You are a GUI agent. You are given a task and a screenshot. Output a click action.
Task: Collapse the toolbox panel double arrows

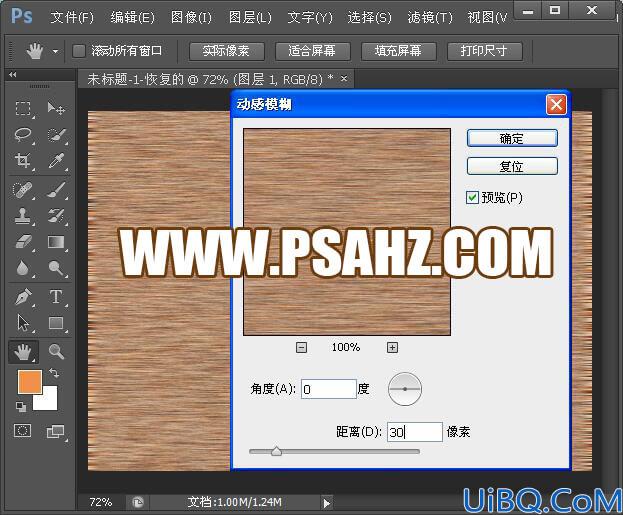[x=13, y=74]
